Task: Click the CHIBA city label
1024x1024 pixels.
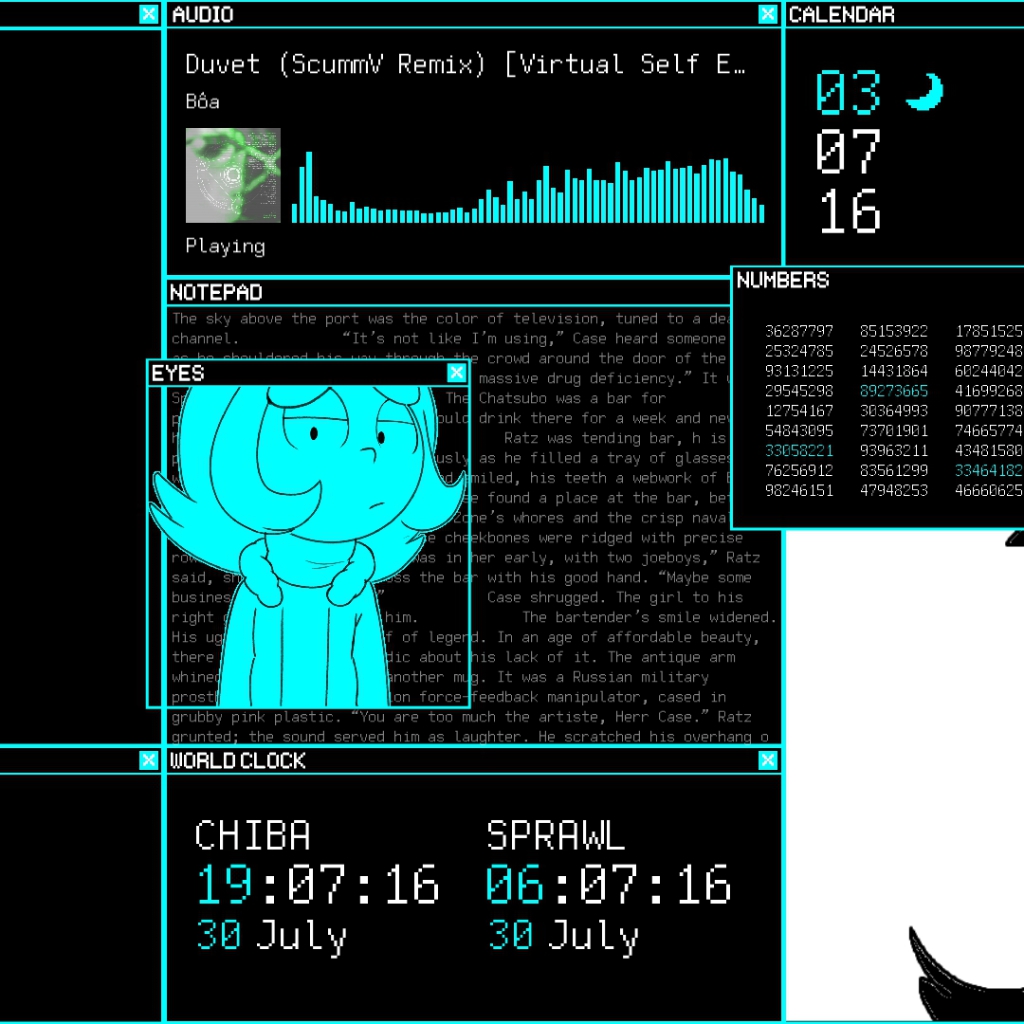Action: pyautogui.click(x=252, y=835)
